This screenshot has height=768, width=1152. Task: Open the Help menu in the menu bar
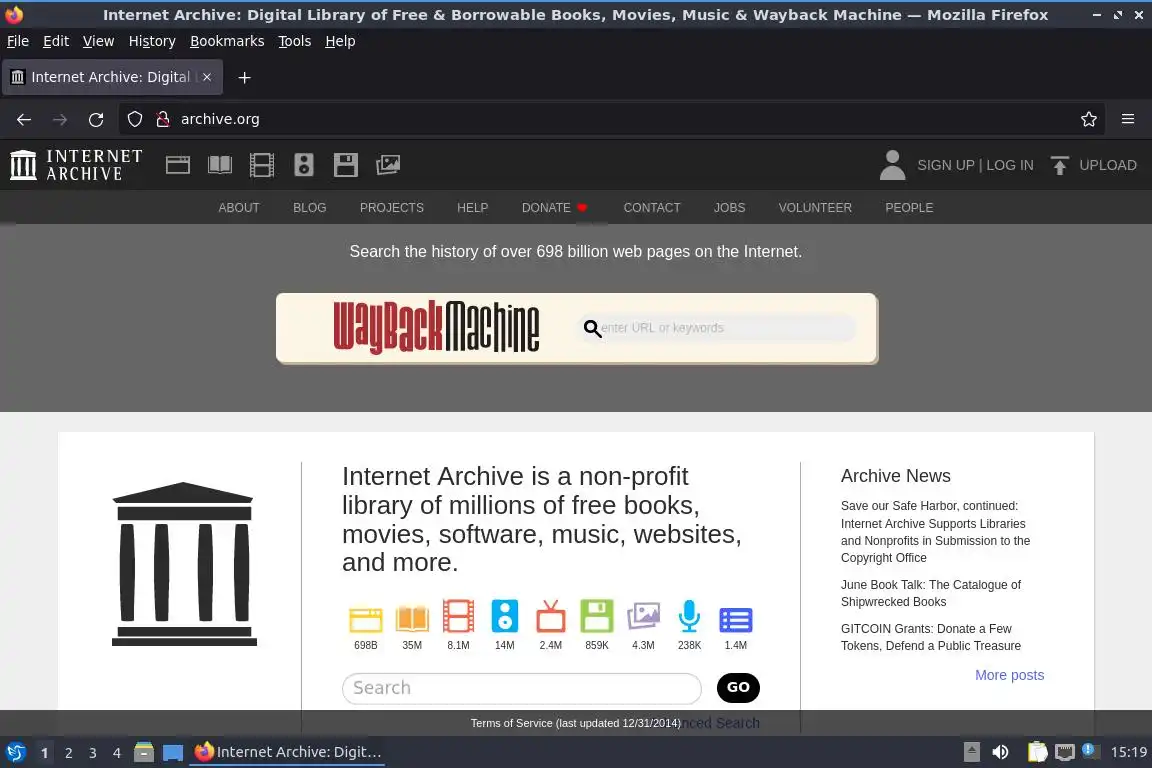[340, 41]
